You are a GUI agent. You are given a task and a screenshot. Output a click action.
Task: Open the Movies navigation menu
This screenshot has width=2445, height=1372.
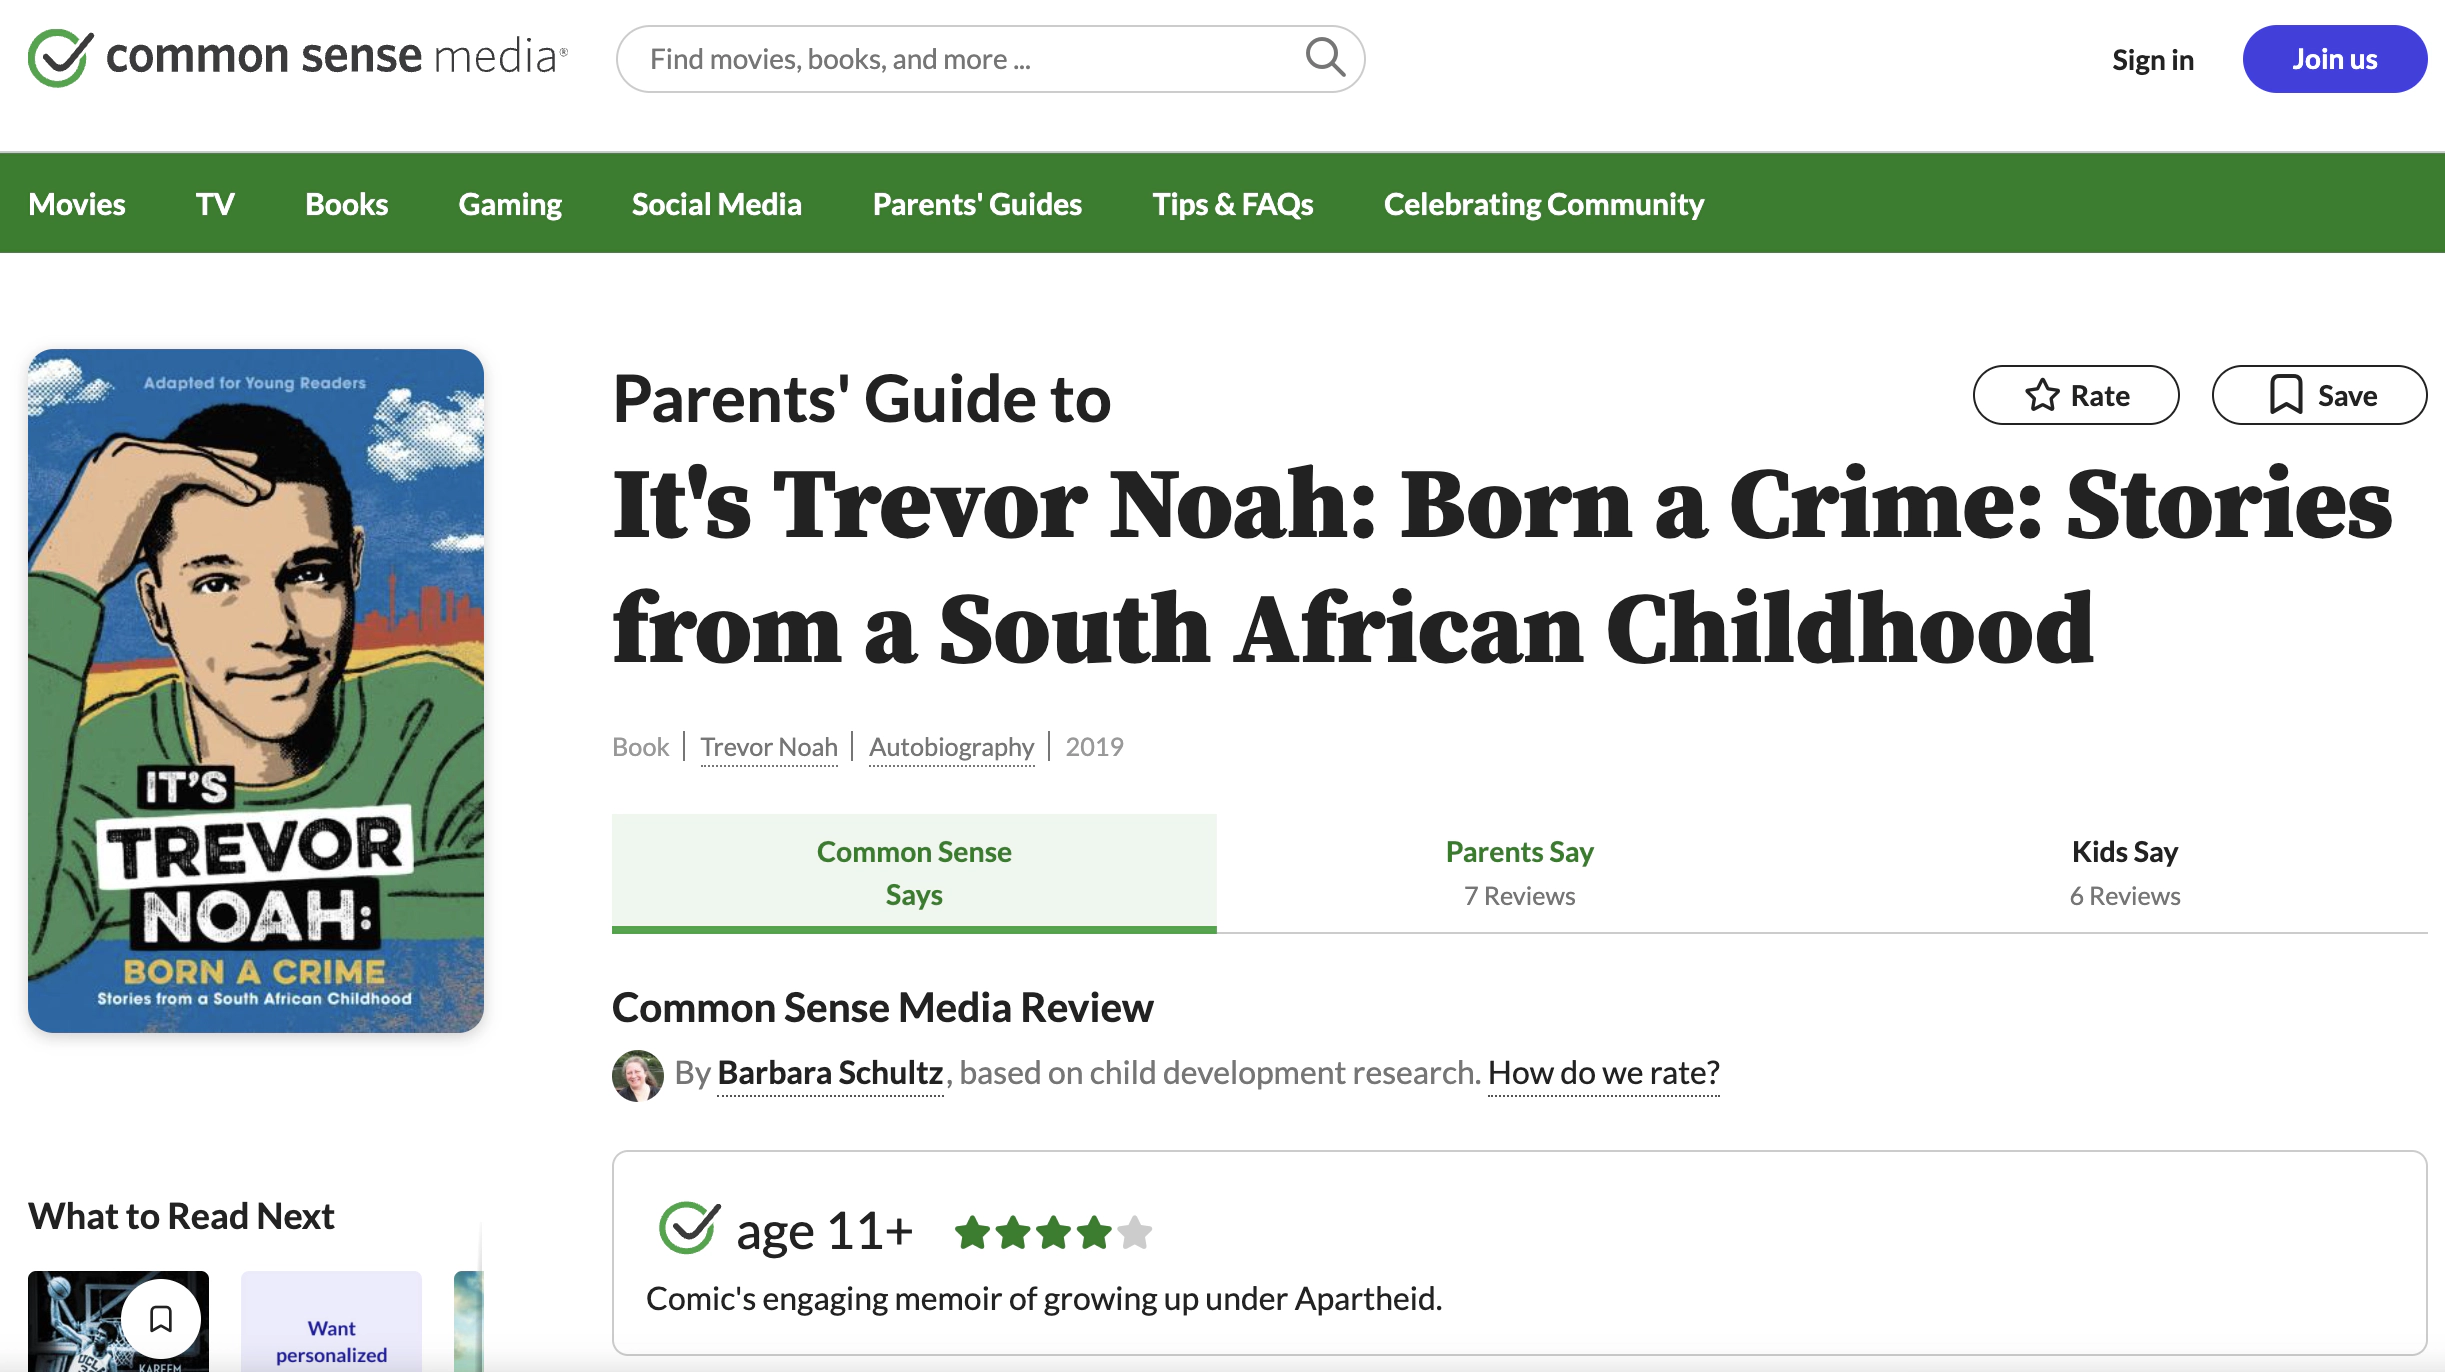[77, 203]
